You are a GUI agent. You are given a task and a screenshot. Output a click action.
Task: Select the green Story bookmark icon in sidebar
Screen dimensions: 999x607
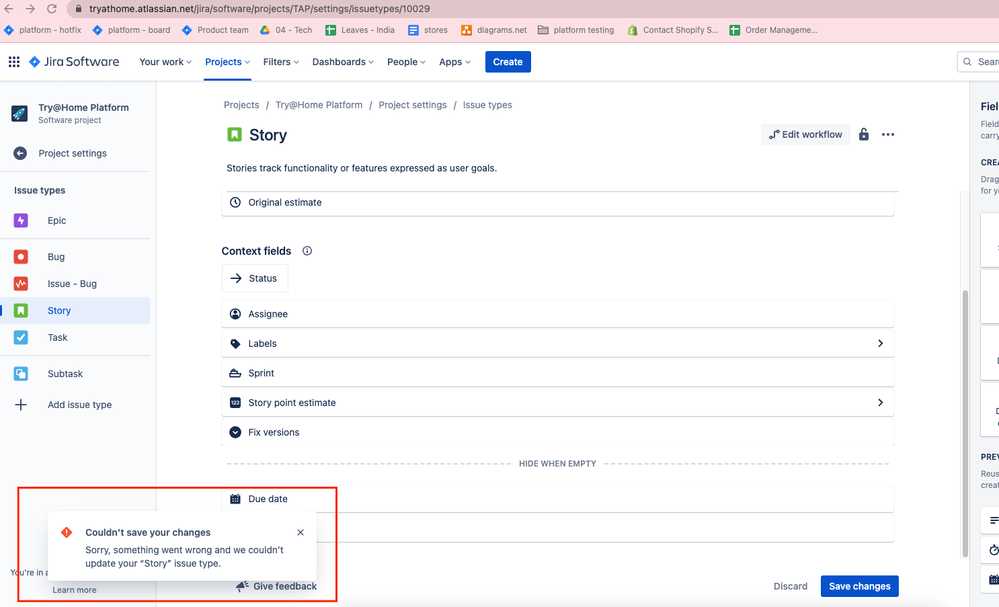(21, 310)
